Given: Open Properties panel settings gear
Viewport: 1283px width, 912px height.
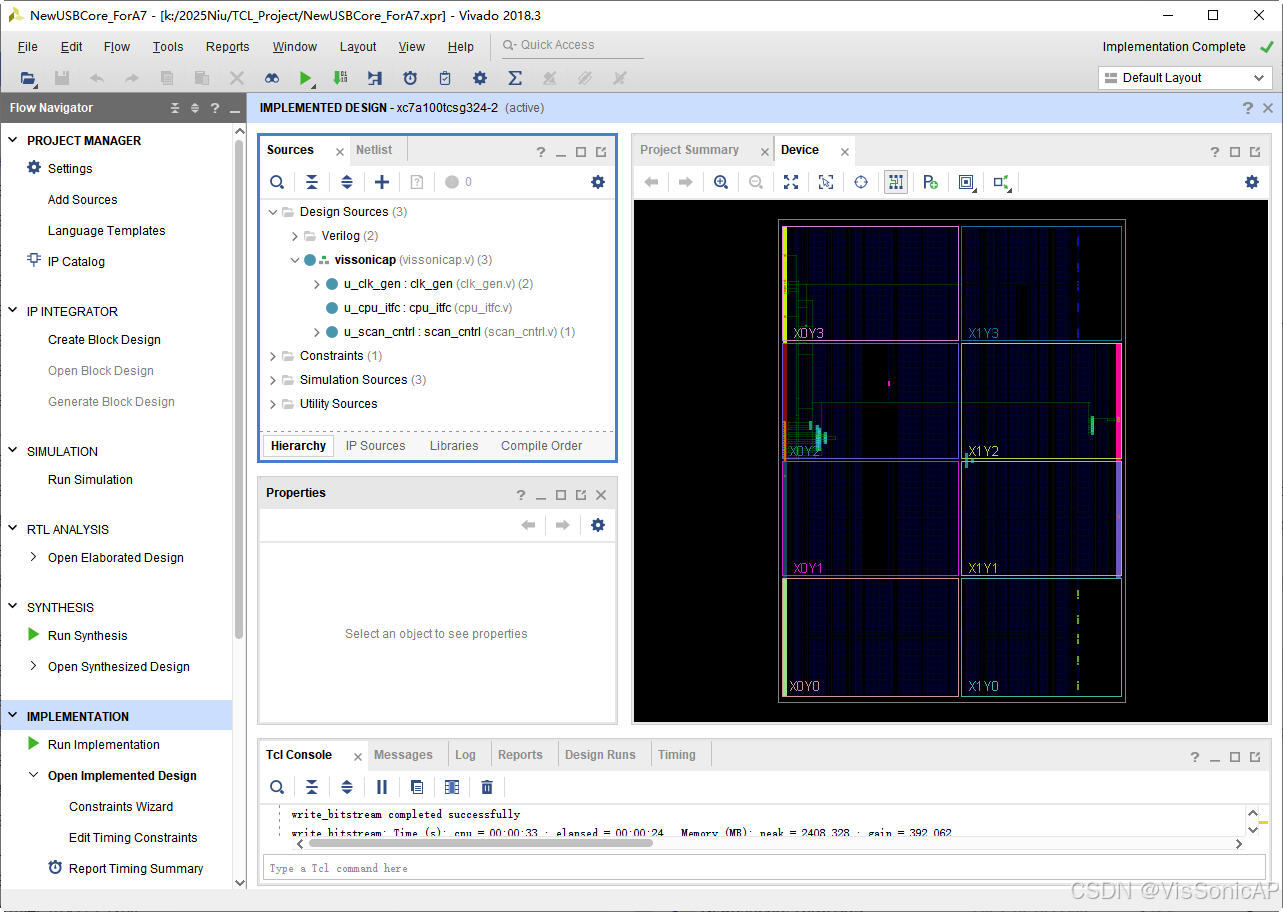Looking at the screenshot, I should (x=598, y=525).
